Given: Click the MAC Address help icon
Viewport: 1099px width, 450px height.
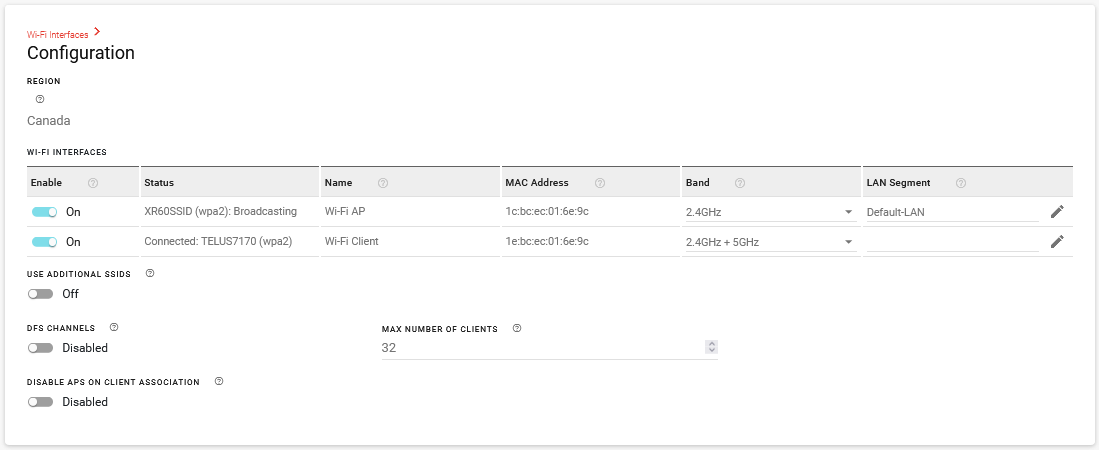Looking at the screenshot, I should [600, 183].
